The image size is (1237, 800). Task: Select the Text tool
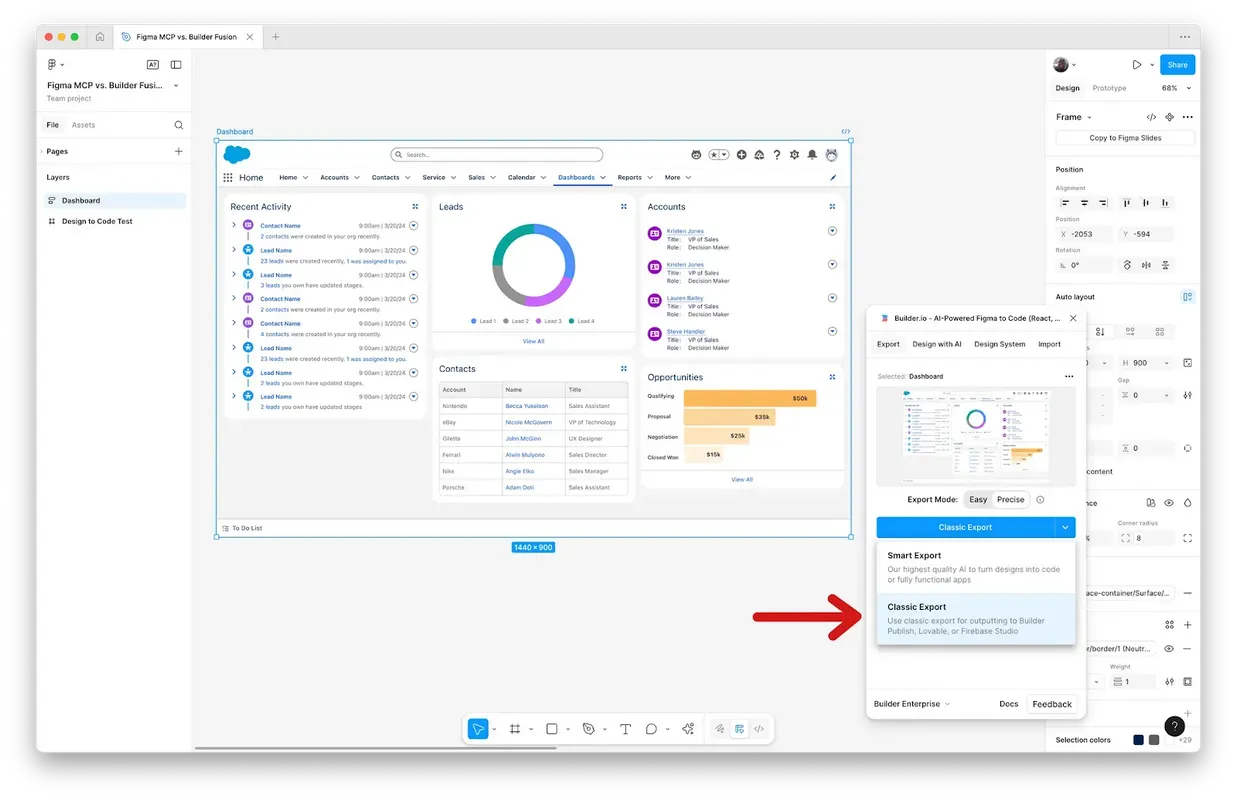(x=625, y=729)
